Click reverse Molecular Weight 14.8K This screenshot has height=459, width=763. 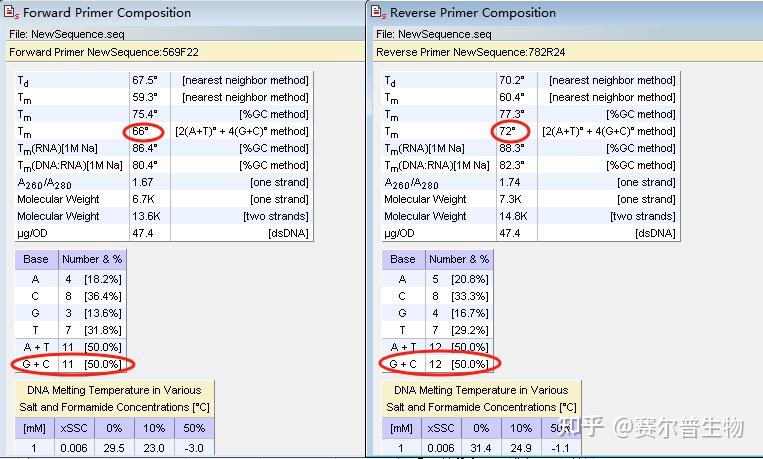coord(513,217)
